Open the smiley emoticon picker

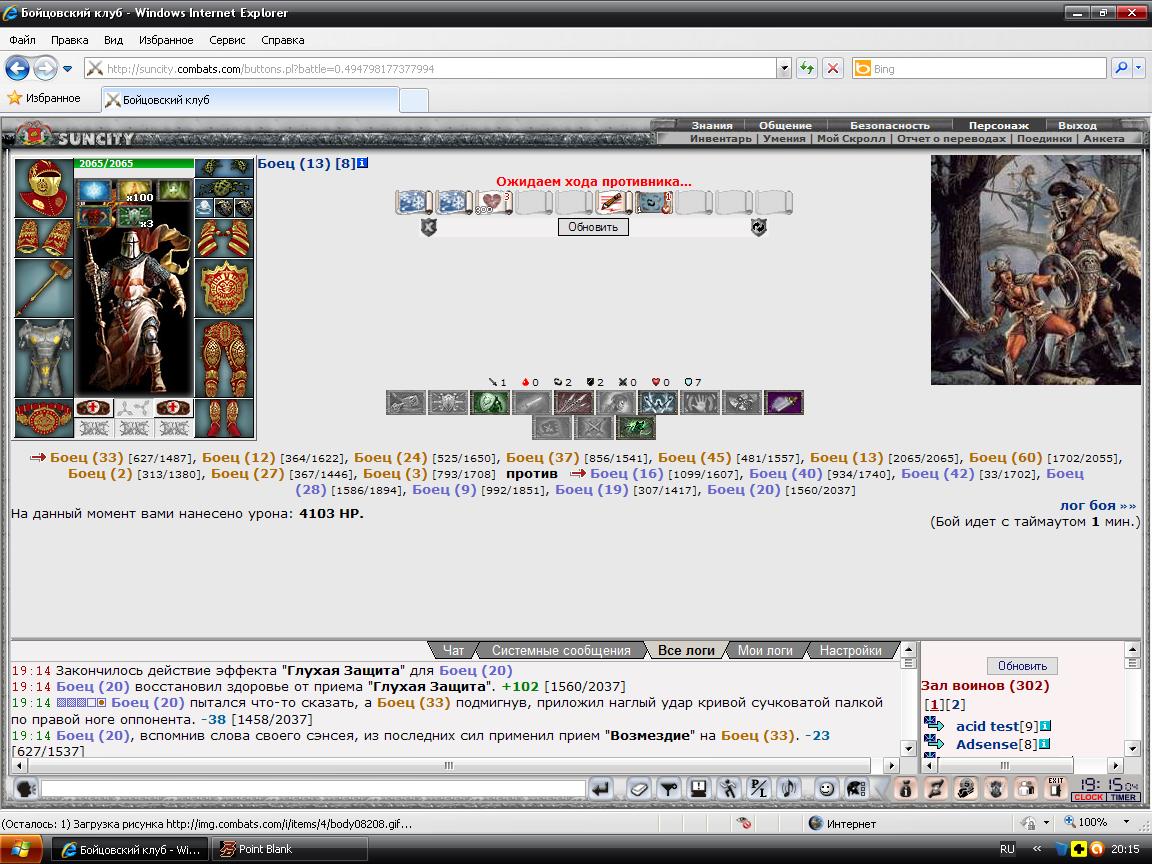coord(827,789)
